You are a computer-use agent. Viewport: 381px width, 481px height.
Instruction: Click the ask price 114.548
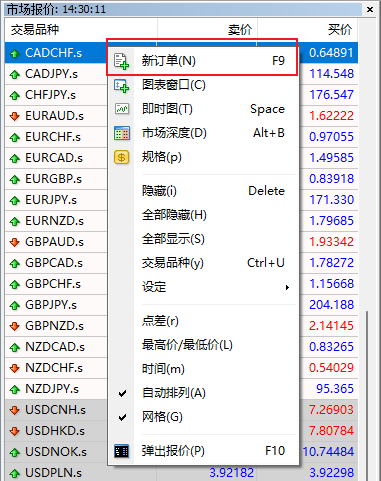(x=331, y=74)
